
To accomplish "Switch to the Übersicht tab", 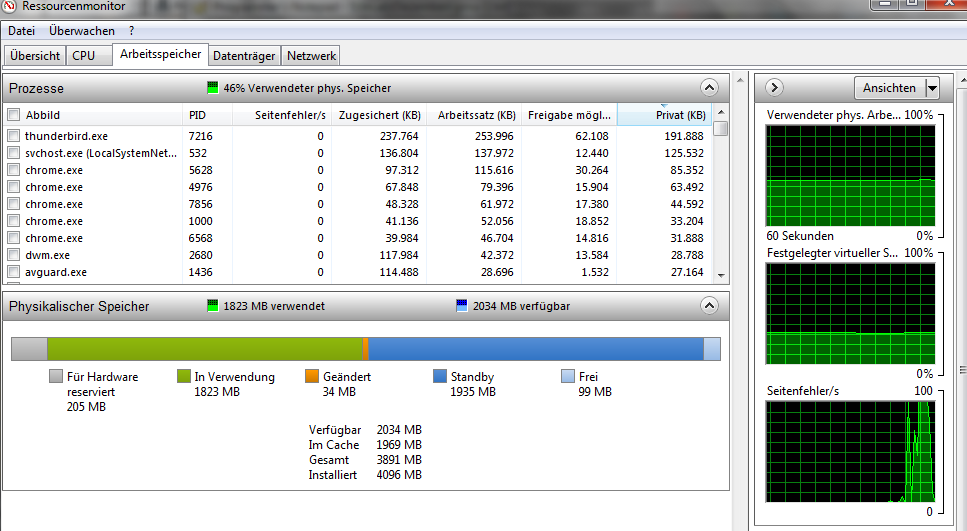I will coord(35,56).
